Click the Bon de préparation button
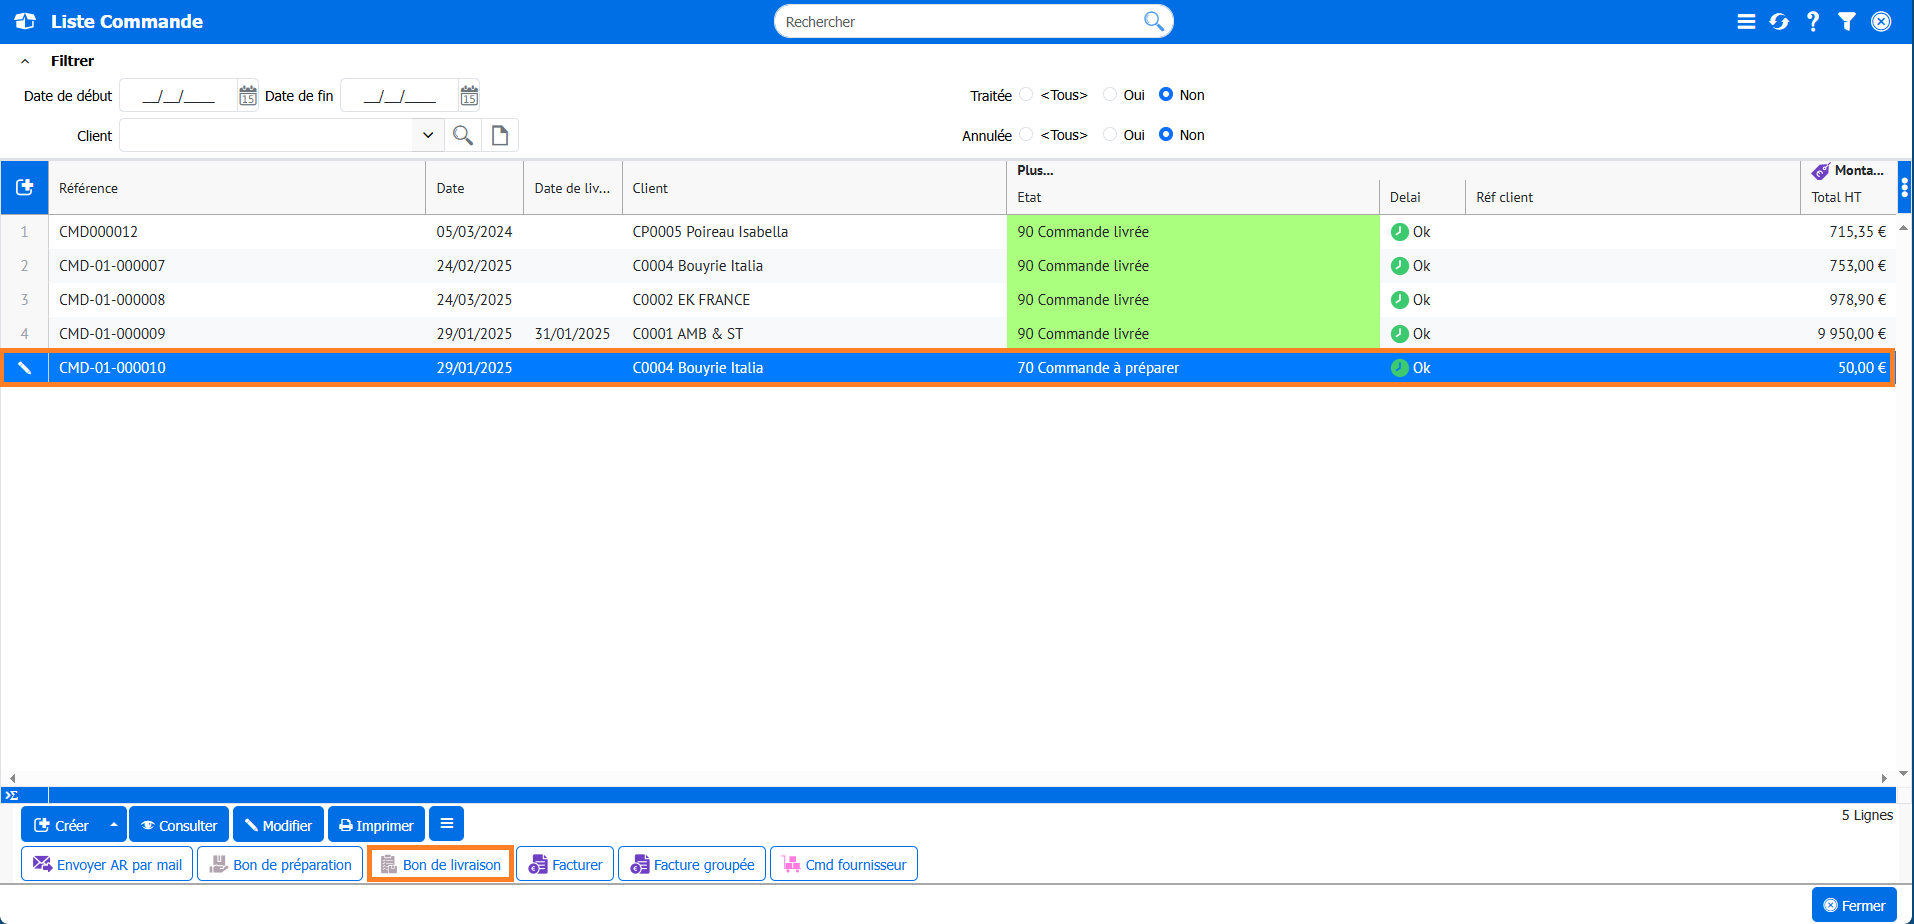The width and height of the screenshot is (1914, 924). click(280, 865)
